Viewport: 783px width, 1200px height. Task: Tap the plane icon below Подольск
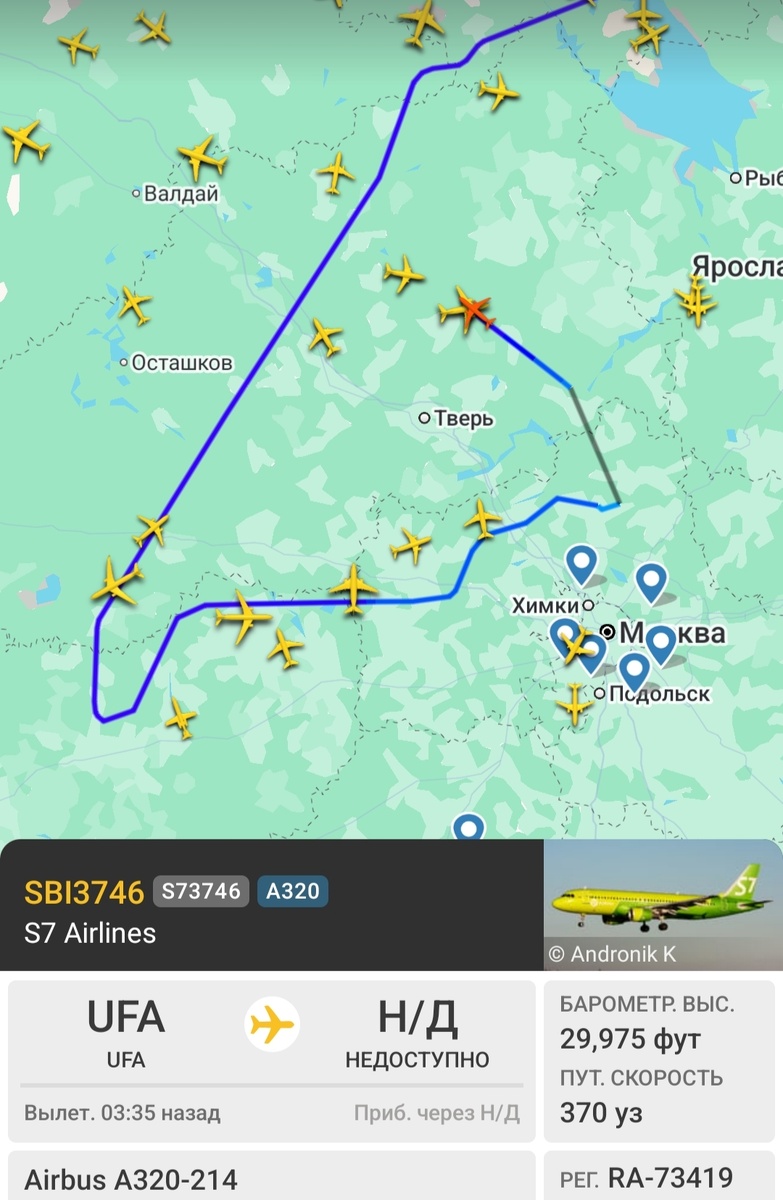pos(575,704)
